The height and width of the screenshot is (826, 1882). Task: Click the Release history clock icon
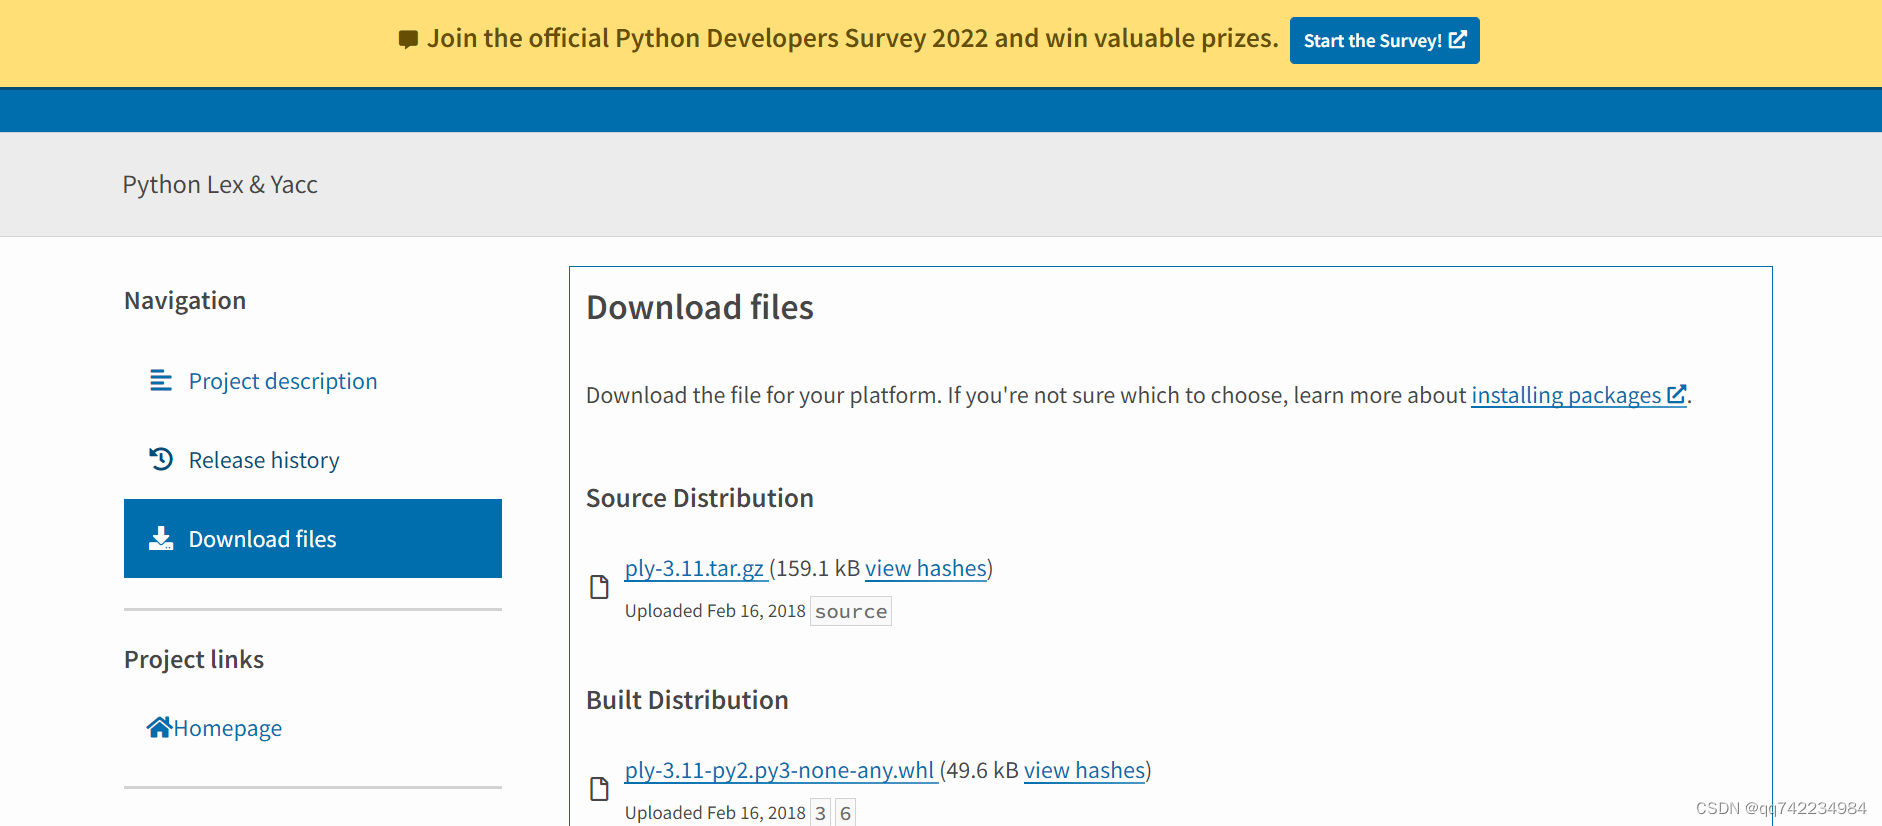click(161, 459)
